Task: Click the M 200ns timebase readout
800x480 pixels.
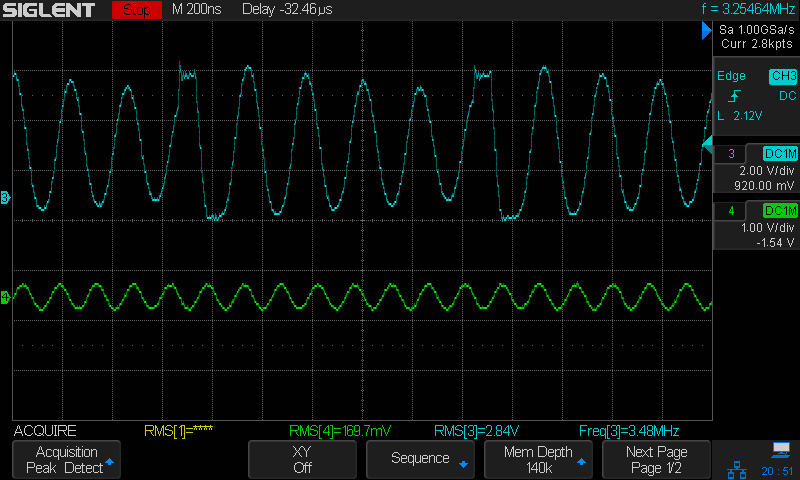Action: point(198,10)
